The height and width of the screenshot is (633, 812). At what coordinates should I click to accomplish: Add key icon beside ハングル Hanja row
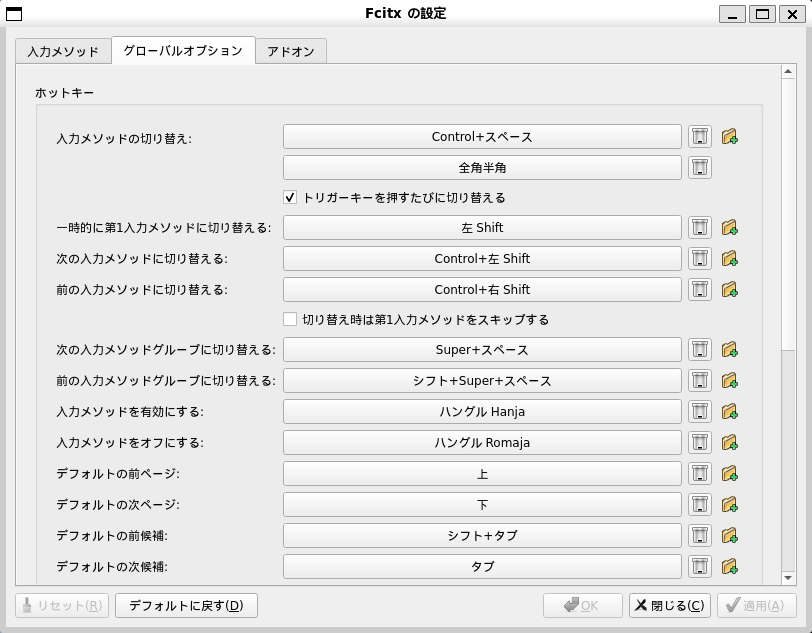tap(729, 411)
